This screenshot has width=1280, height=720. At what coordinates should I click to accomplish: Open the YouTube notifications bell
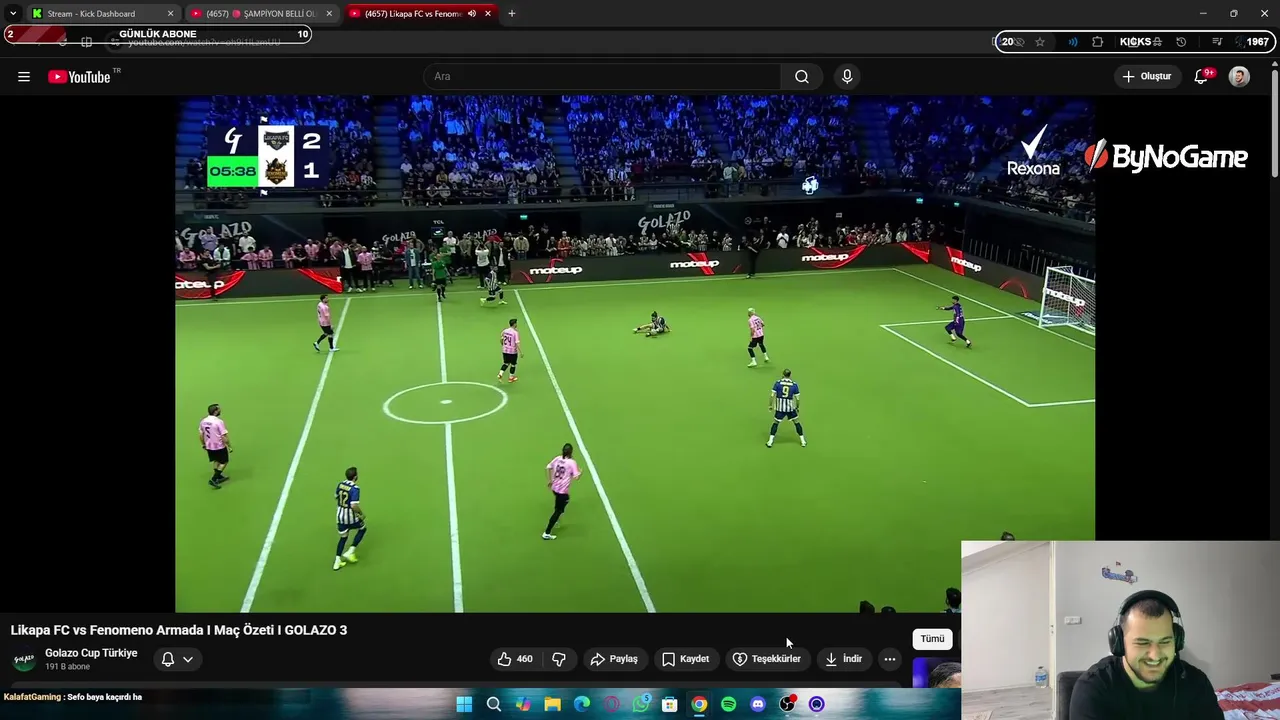tap(1202, 77)
